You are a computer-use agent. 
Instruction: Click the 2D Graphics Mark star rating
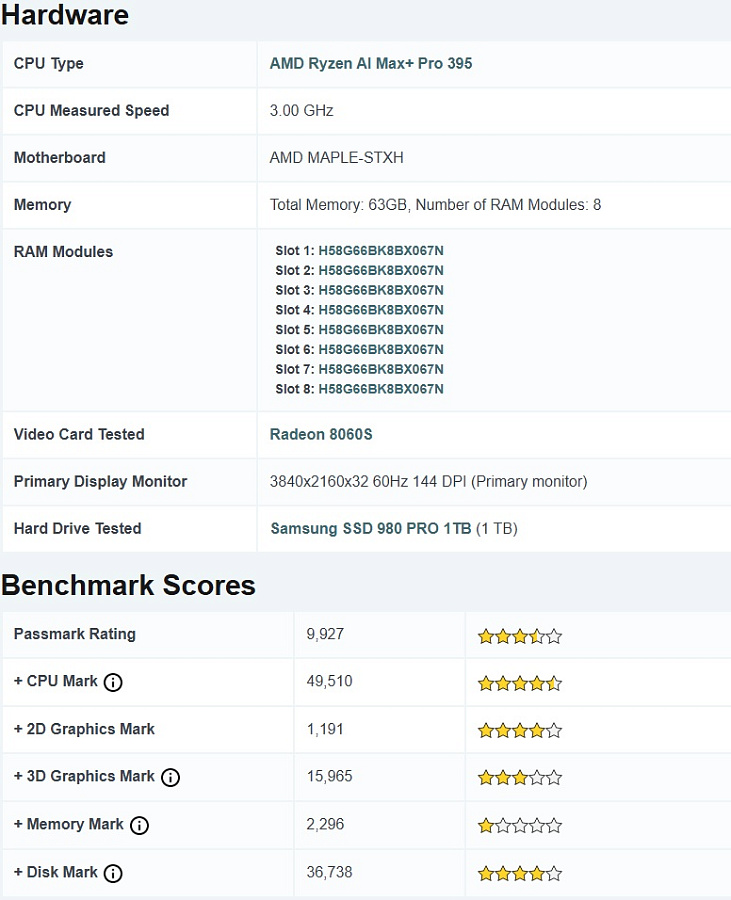click(x=520, y=731)
